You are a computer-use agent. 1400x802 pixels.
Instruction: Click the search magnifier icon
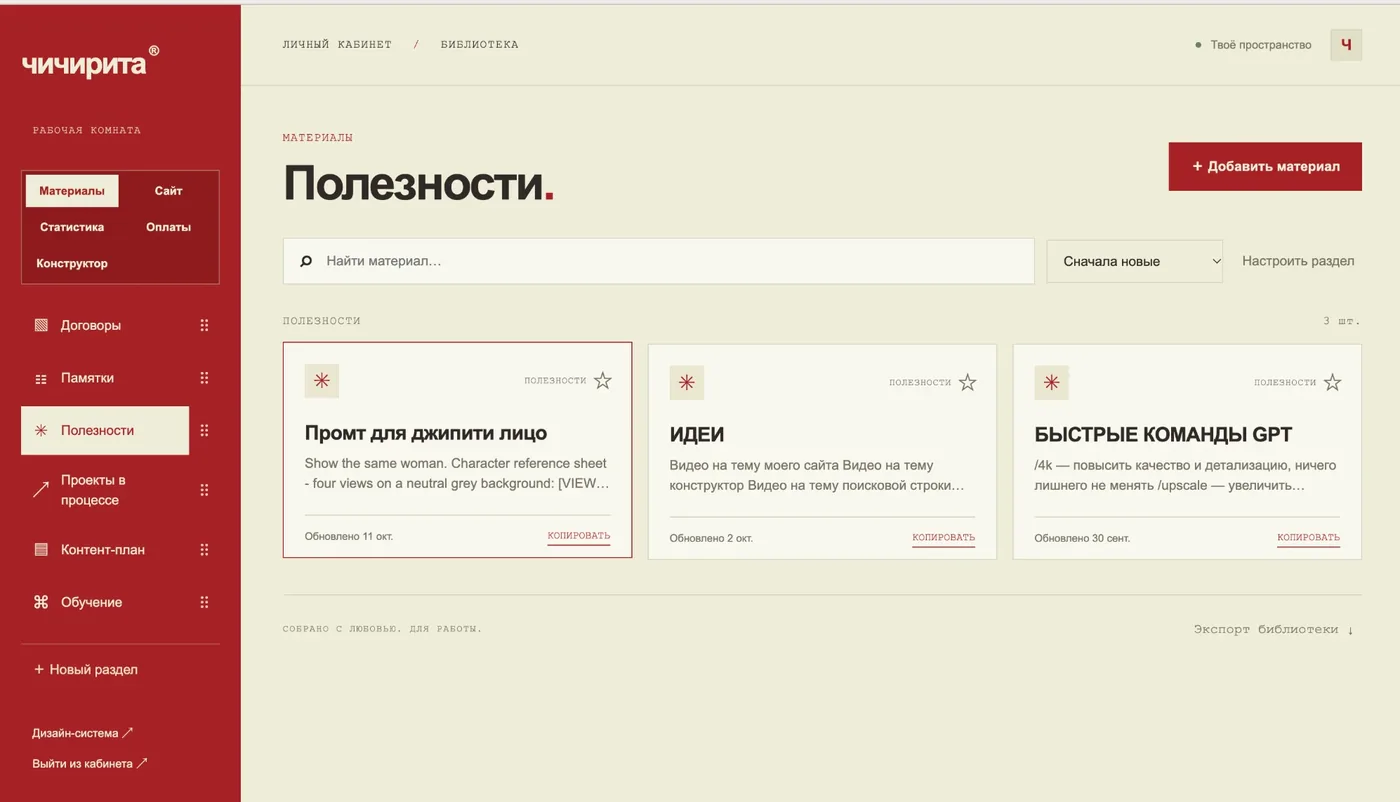point(306,261)
